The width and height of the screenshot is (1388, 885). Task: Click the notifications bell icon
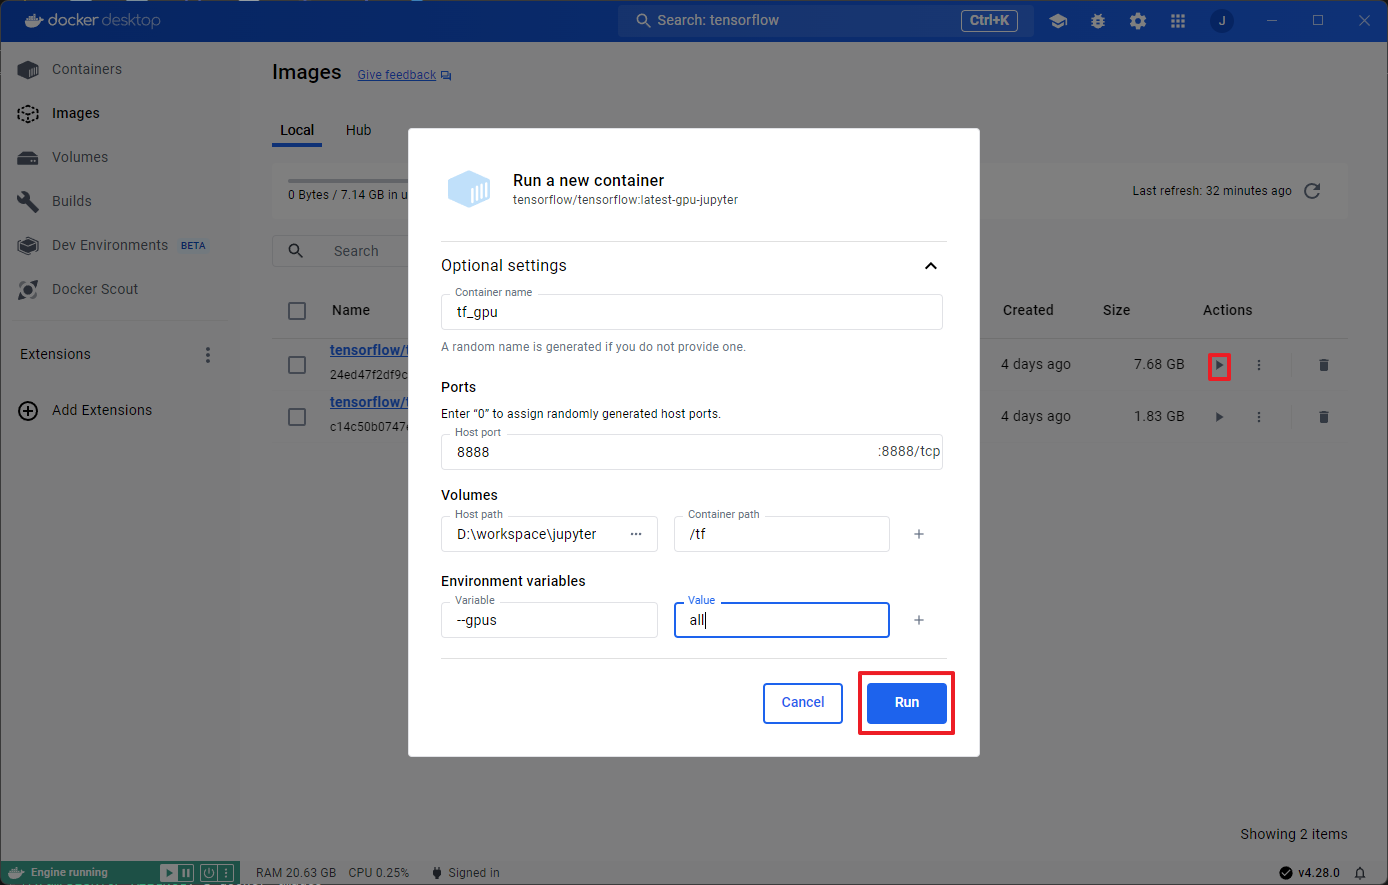pos(1360,873)
